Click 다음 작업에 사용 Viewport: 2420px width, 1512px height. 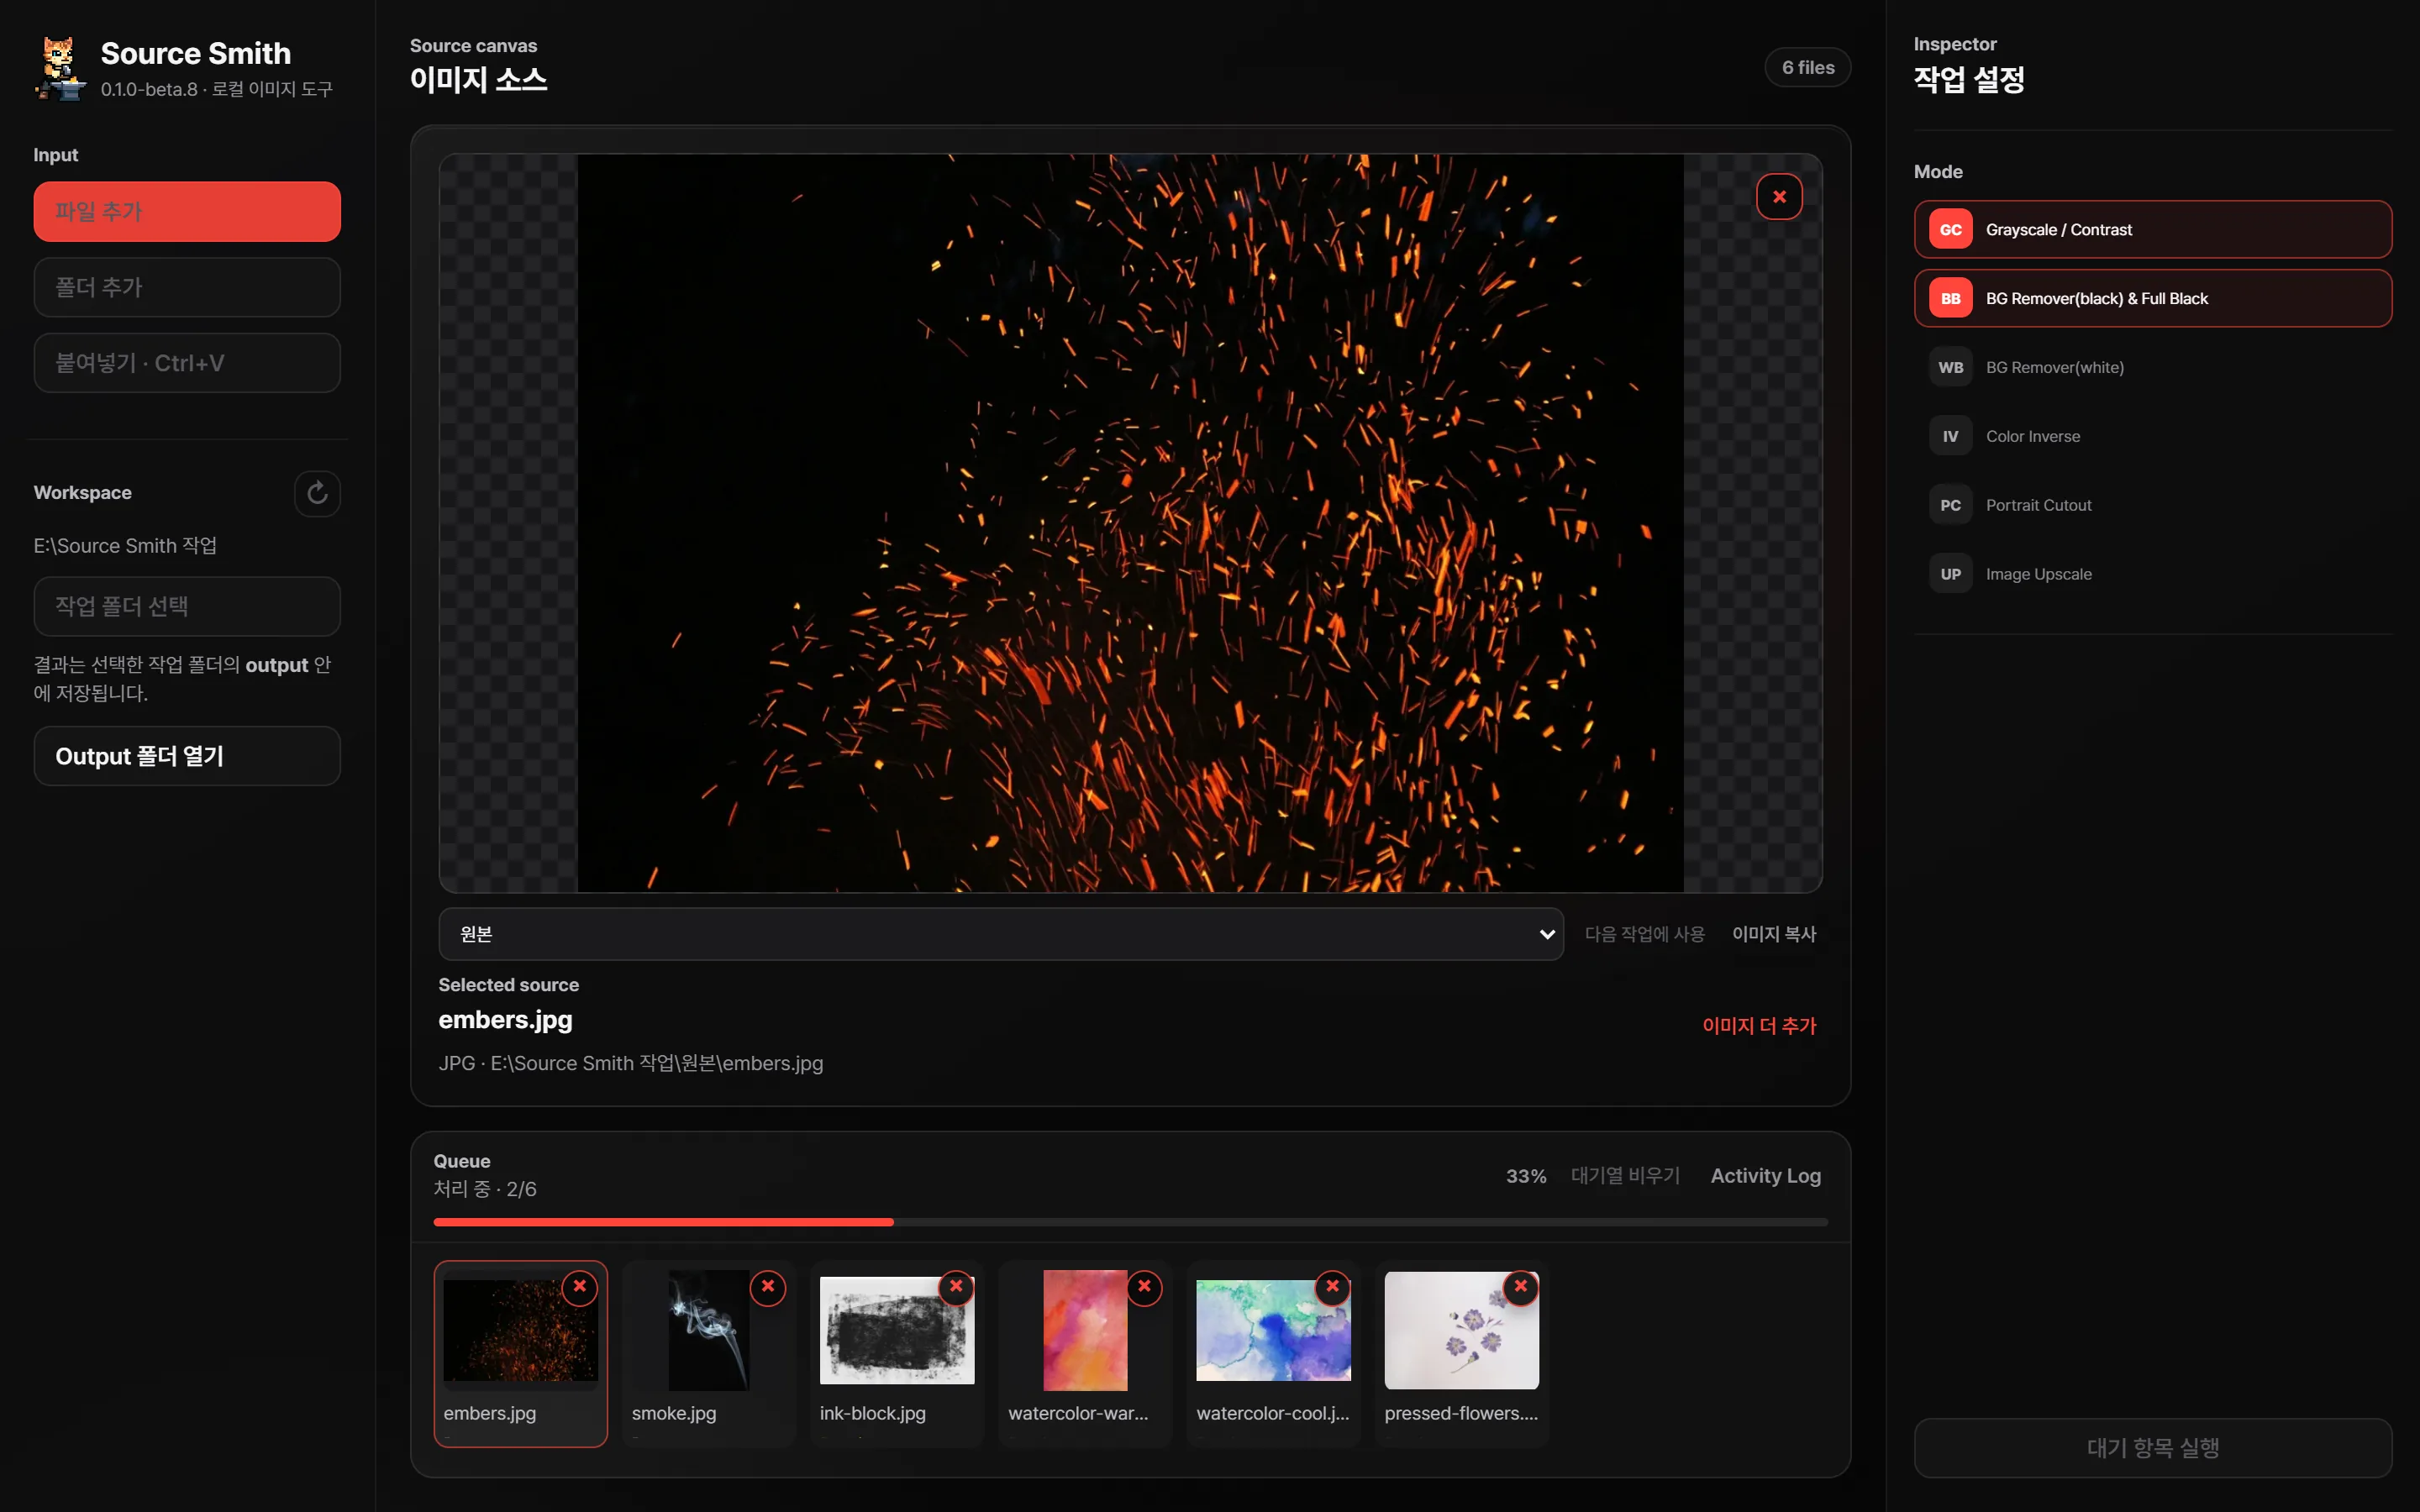coord(1645,934)
